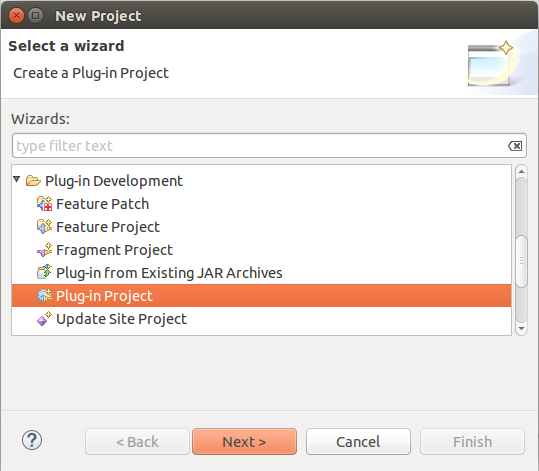The height and width of the screenshot is (471, 539).
Task: Click the wizard list scroll down arrow
Action: coord(521,329)
